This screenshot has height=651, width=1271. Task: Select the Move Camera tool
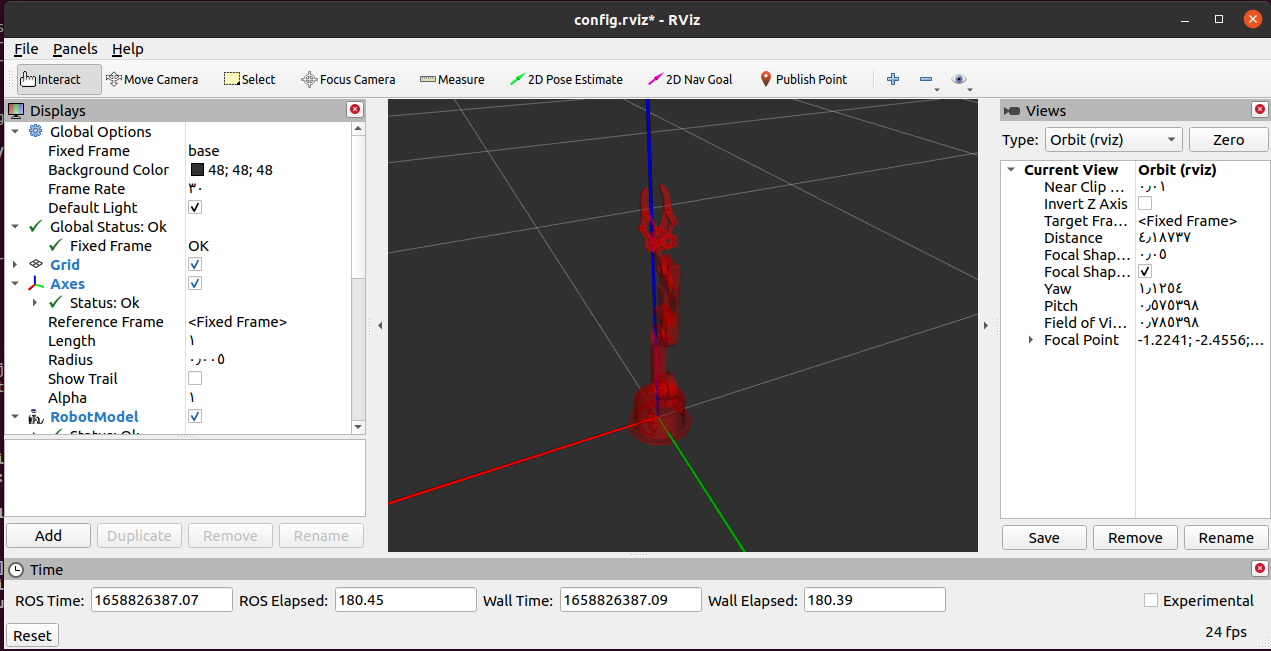pyautogui.click(x=152, y=79)
